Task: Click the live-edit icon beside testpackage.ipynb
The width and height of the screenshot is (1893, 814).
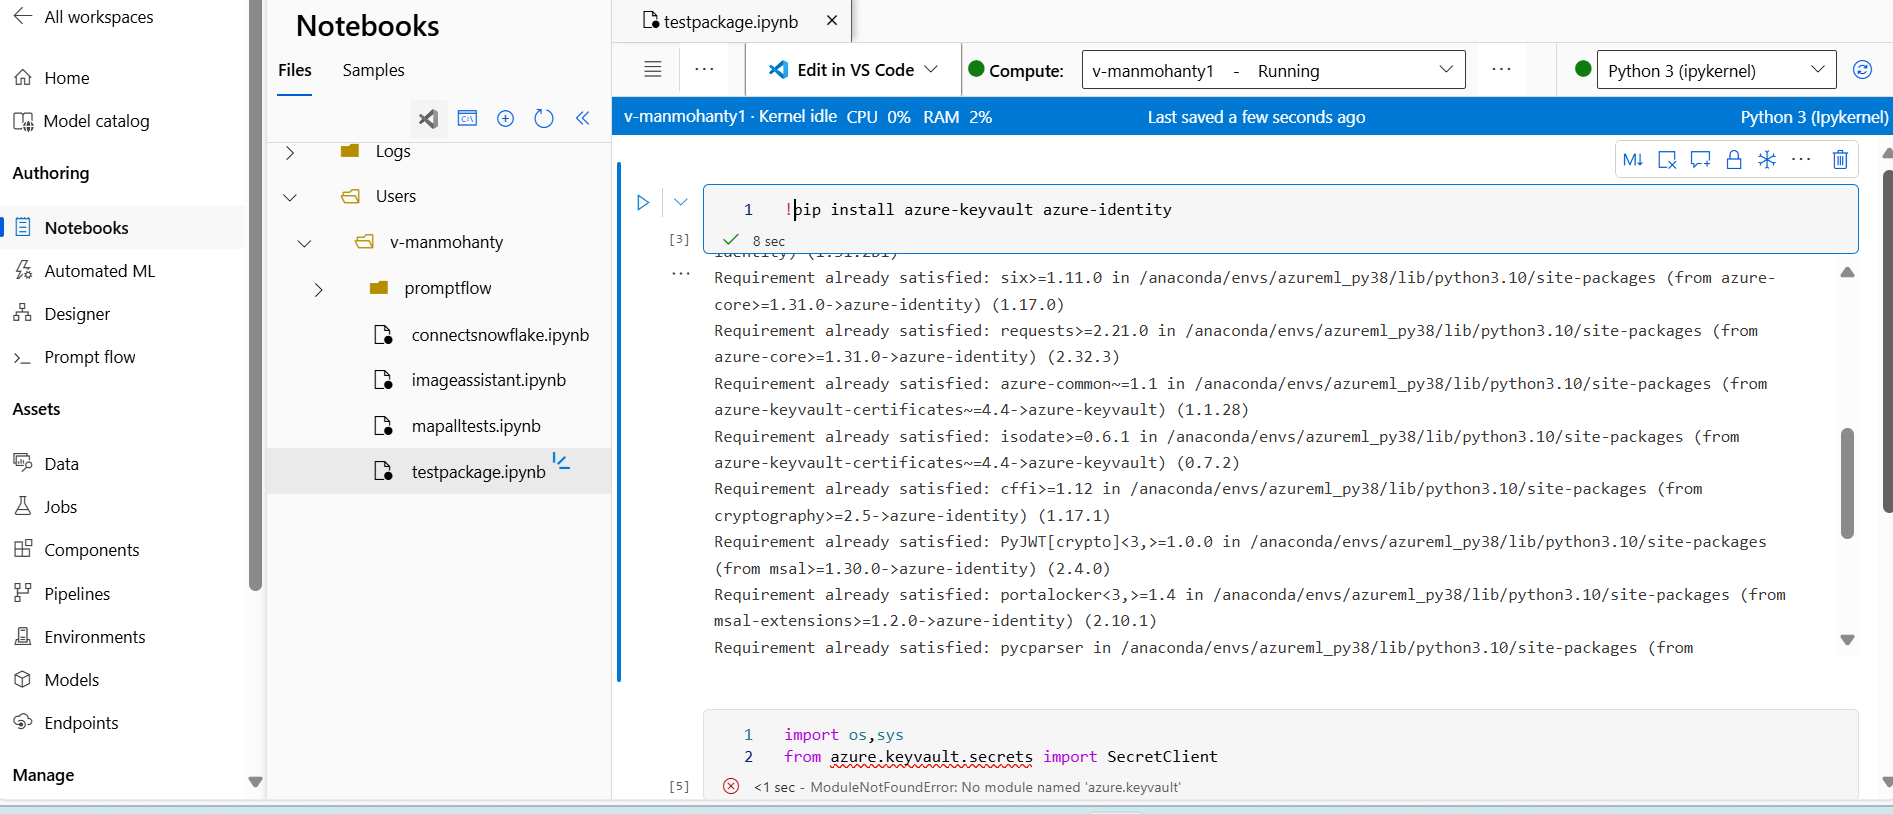Action: pyautogui.click(x=562, y=462)
